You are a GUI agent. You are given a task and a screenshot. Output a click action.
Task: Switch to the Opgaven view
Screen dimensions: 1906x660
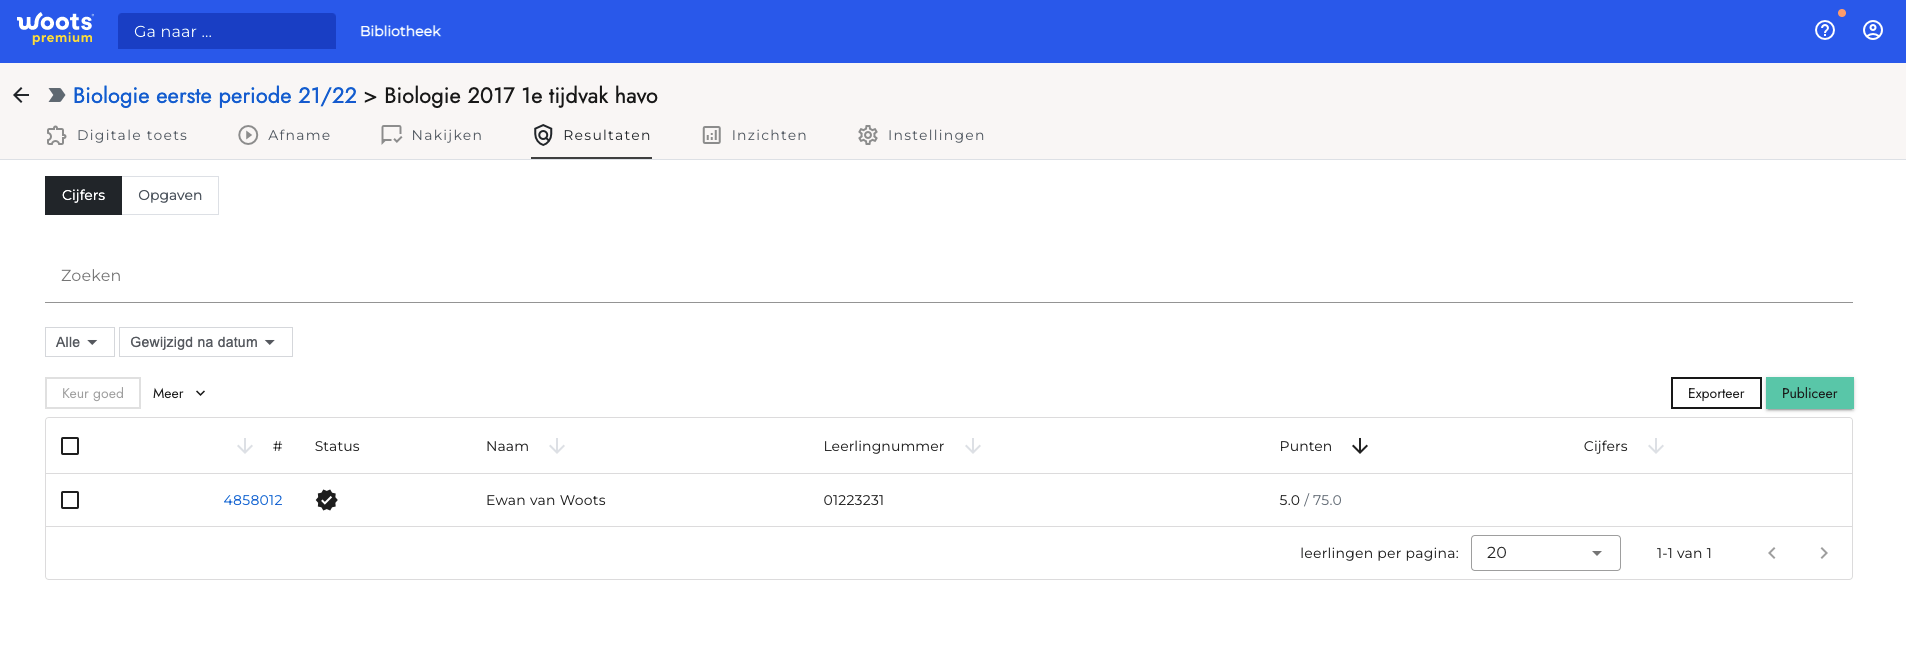click(x=170, y=195)
